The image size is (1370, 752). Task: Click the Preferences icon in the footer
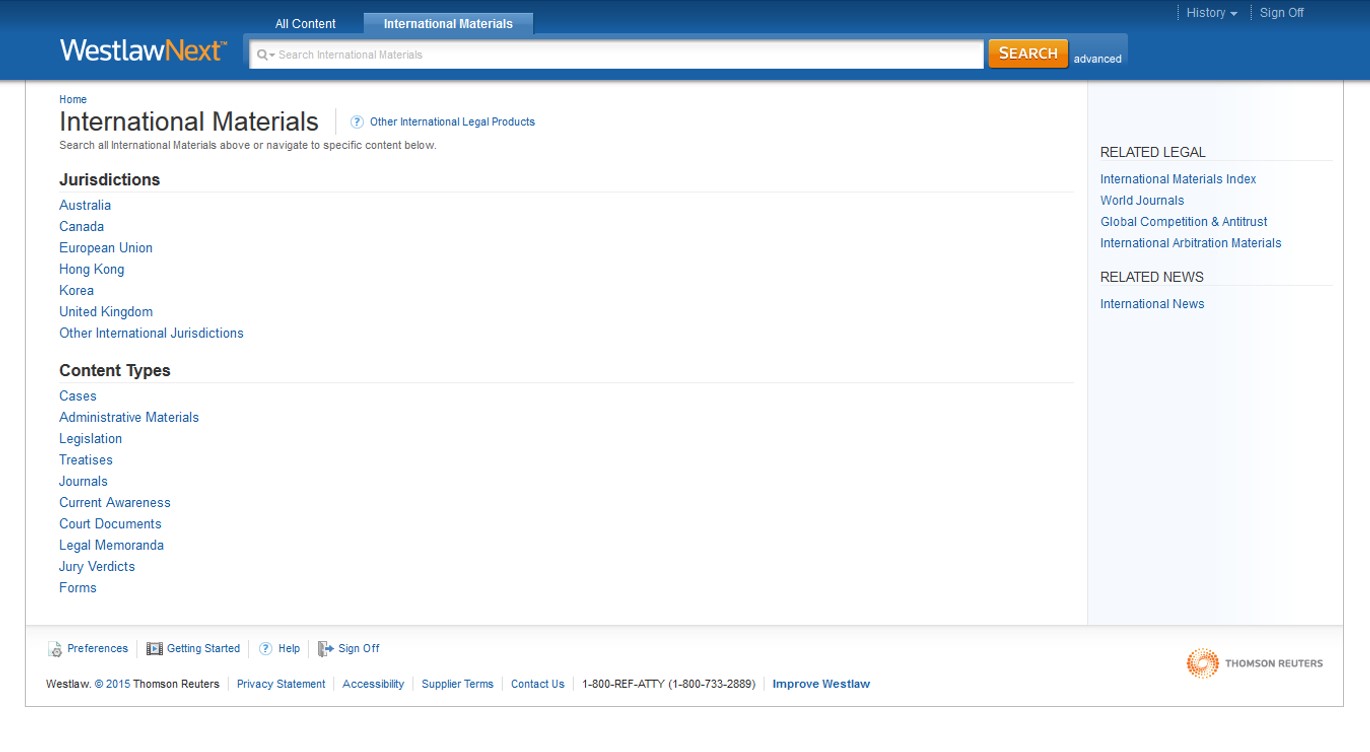55,649
